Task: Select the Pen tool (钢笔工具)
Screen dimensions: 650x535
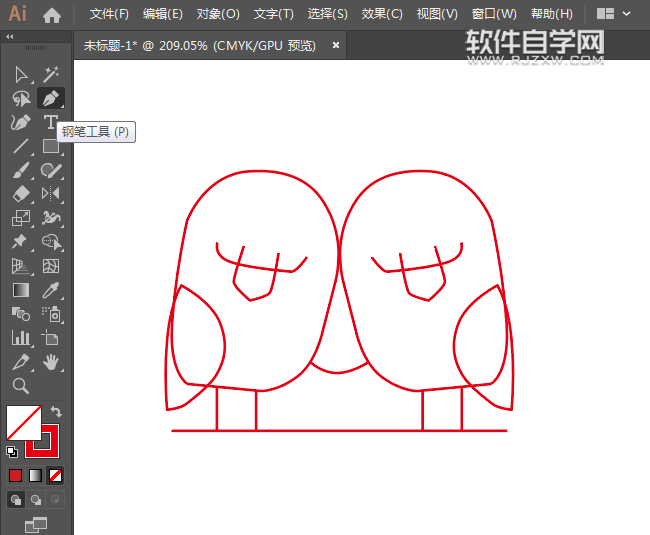Action: (x=51, y=99)
